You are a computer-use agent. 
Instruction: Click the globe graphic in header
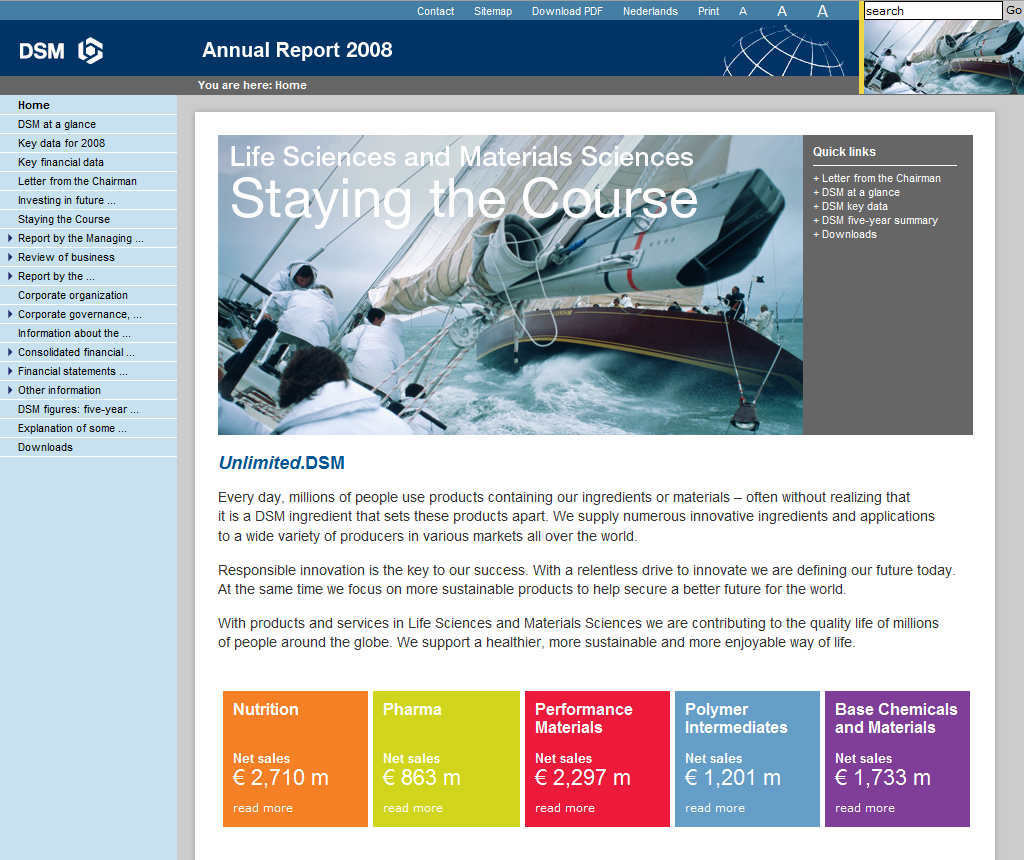click(784, 52)
